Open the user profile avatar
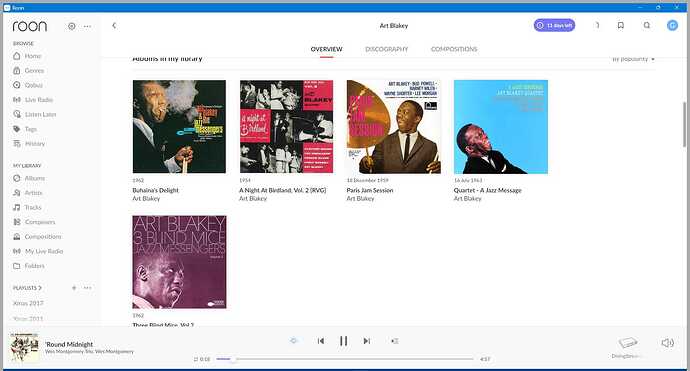 click(672, 25)
